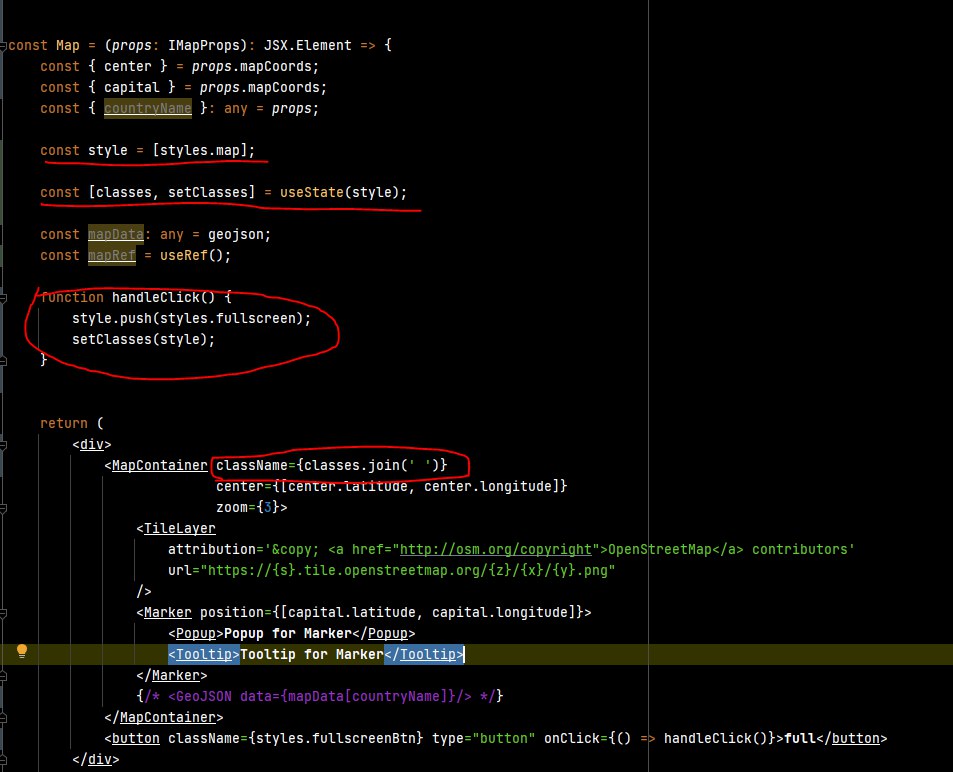Open the http://osm.org/copyright link

coord(495,550)
